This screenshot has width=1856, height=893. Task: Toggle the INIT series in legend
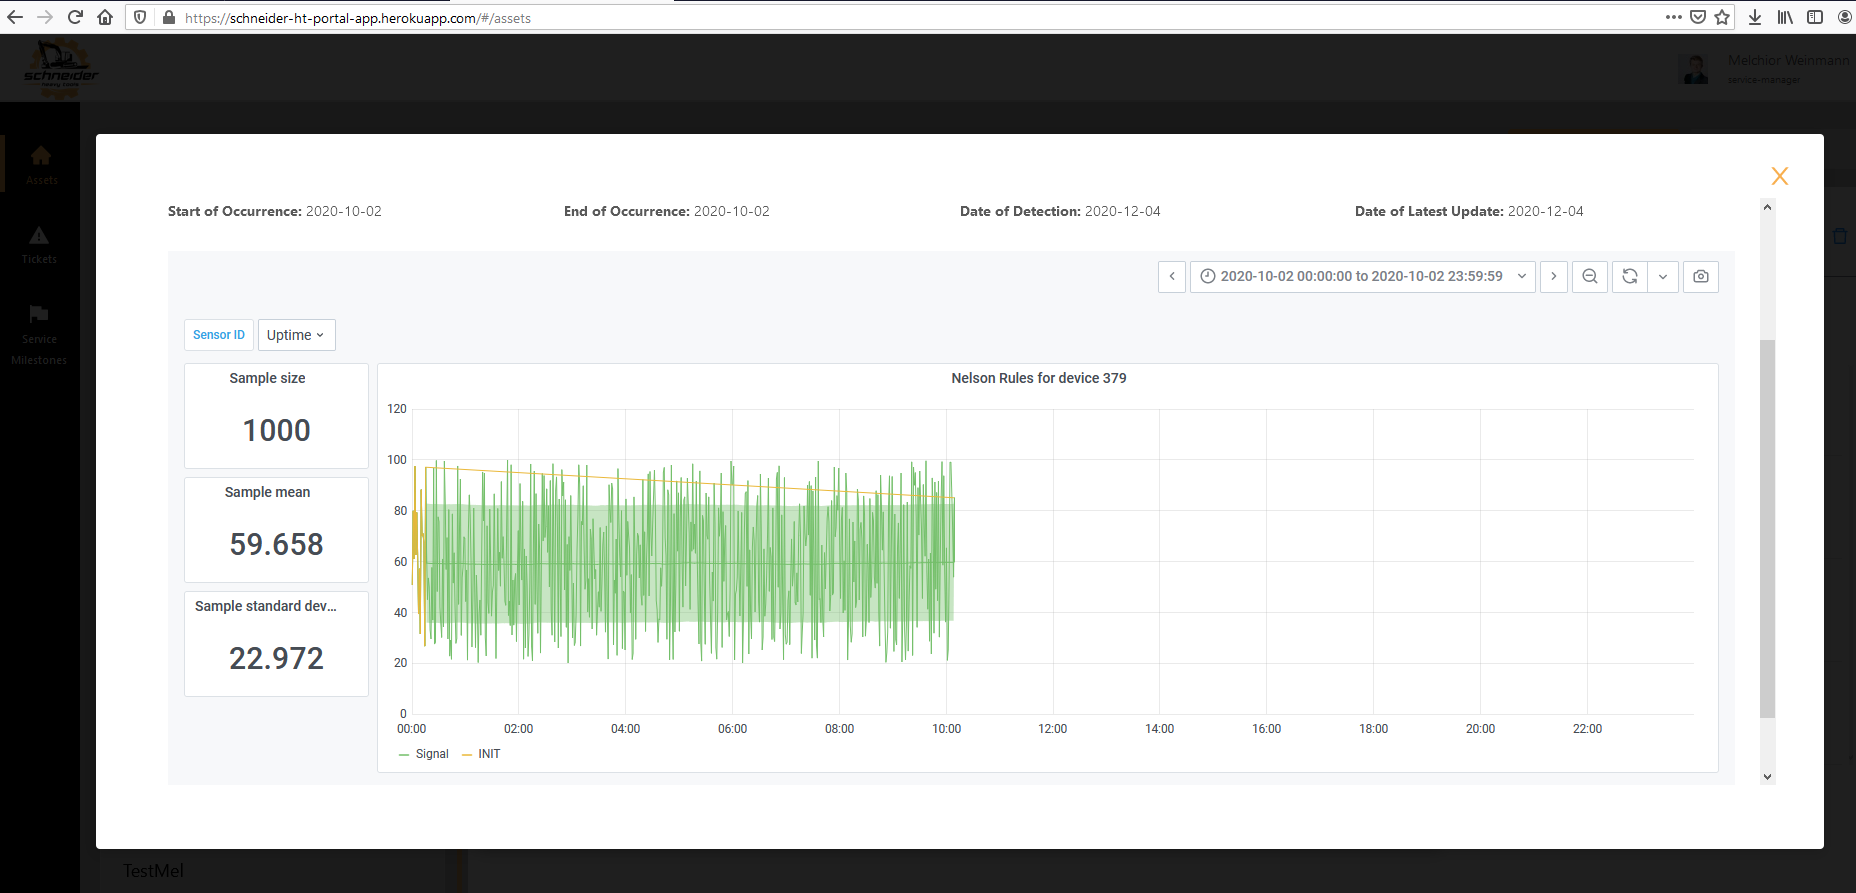[x=488, y=754]
